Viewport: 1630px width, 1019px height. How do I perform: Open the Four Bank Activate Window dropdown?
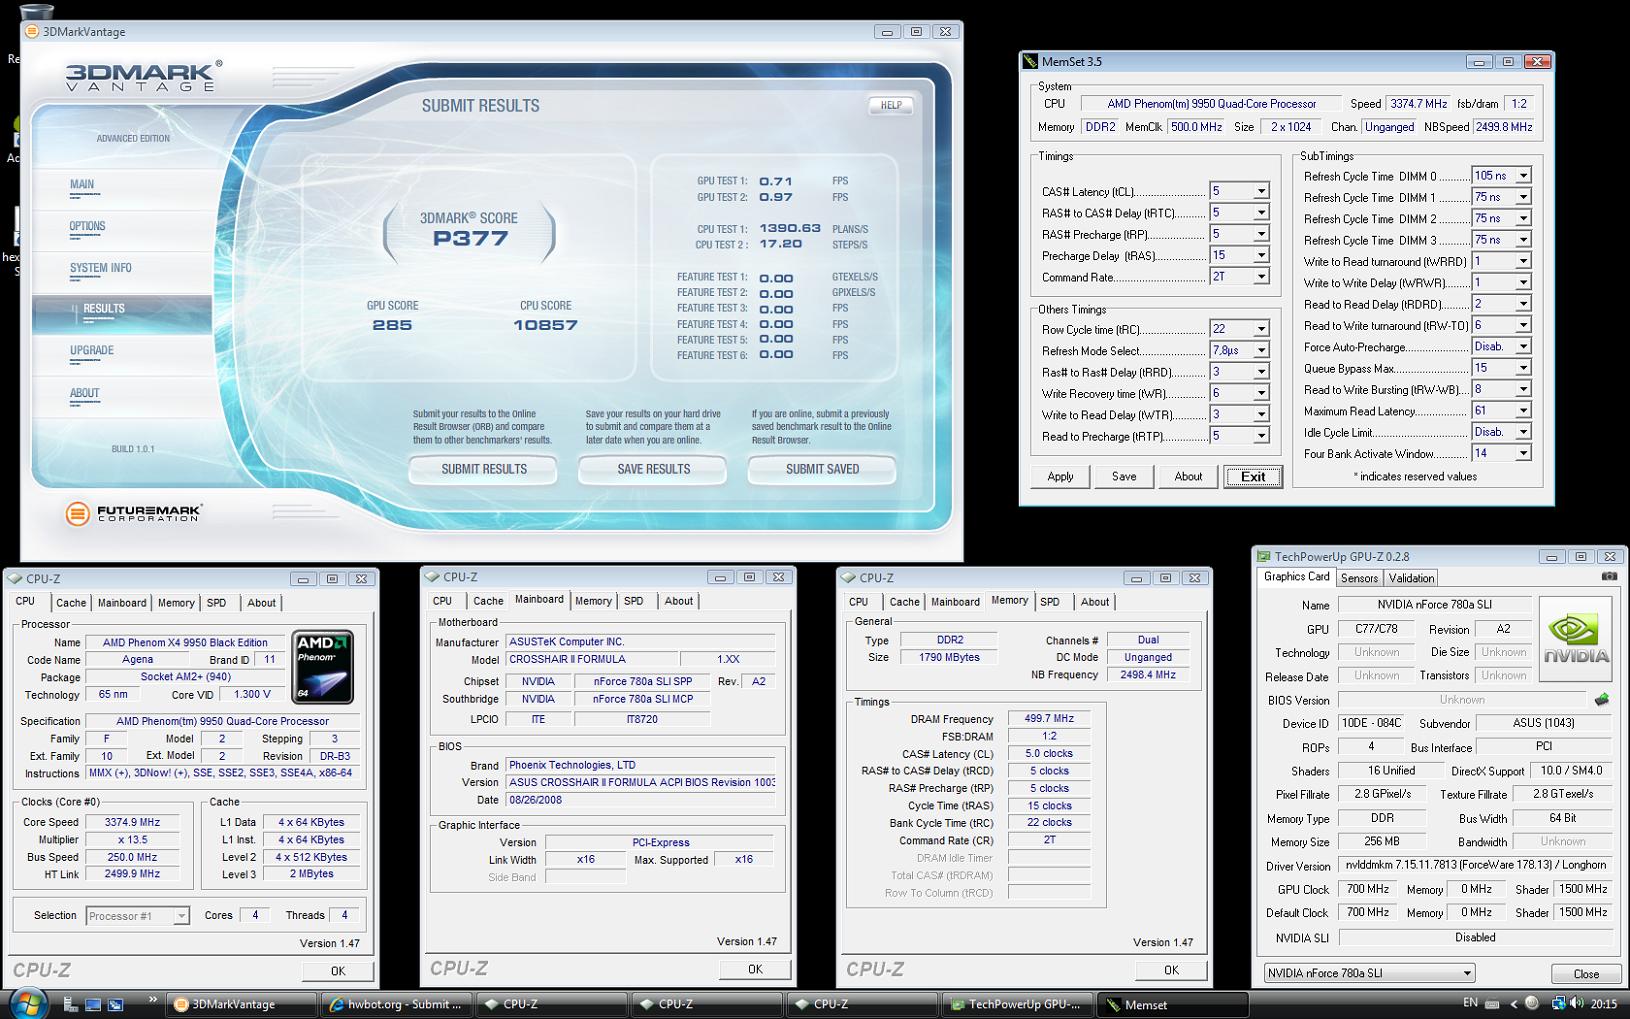coord(1523,454)
